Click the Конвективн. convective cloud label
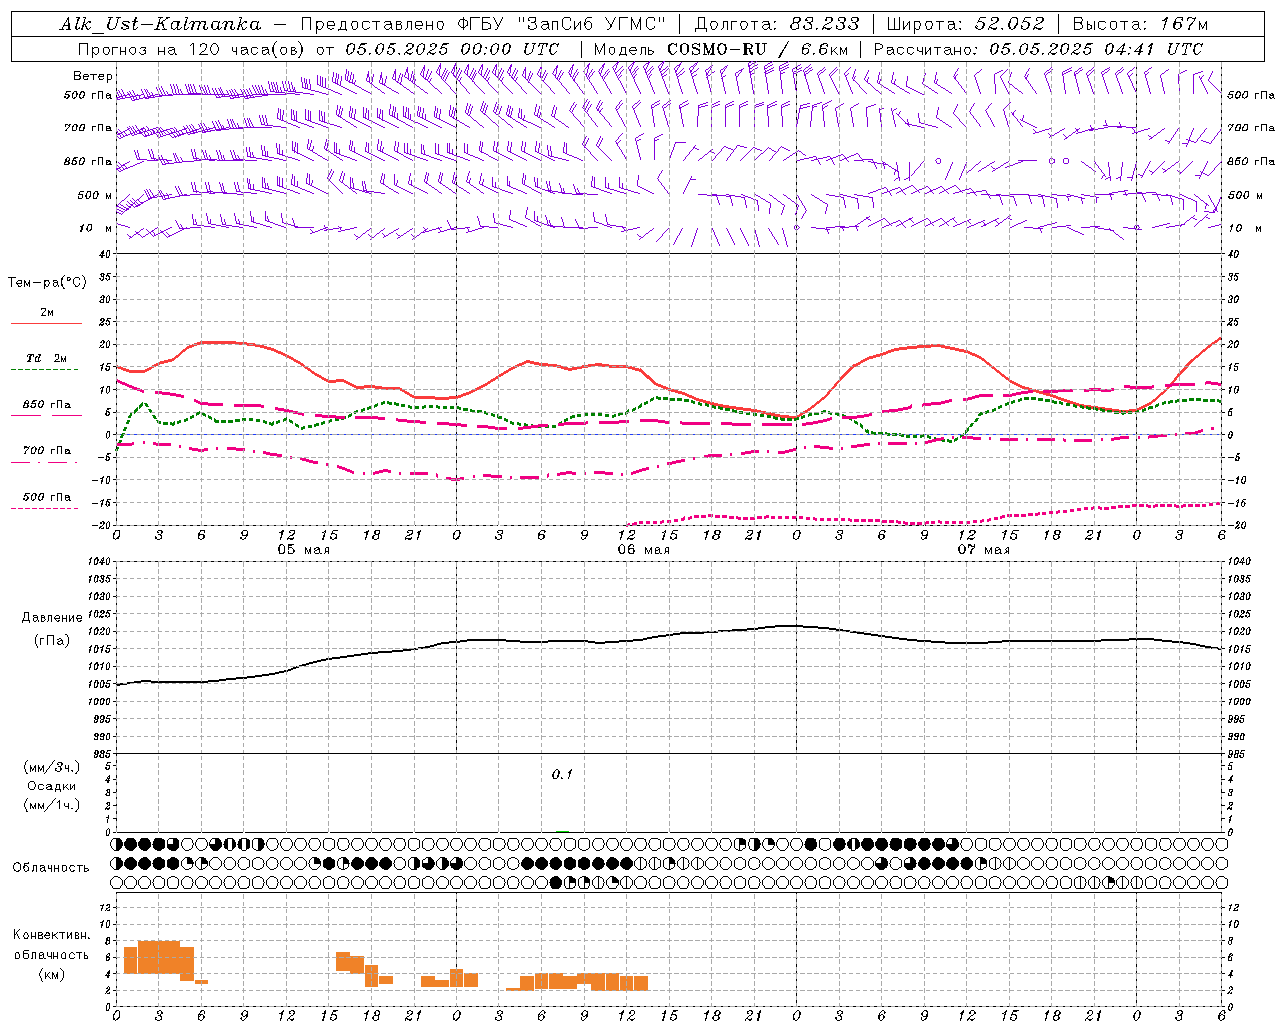Screen dimensions: 1280x1024 (52, 935)
